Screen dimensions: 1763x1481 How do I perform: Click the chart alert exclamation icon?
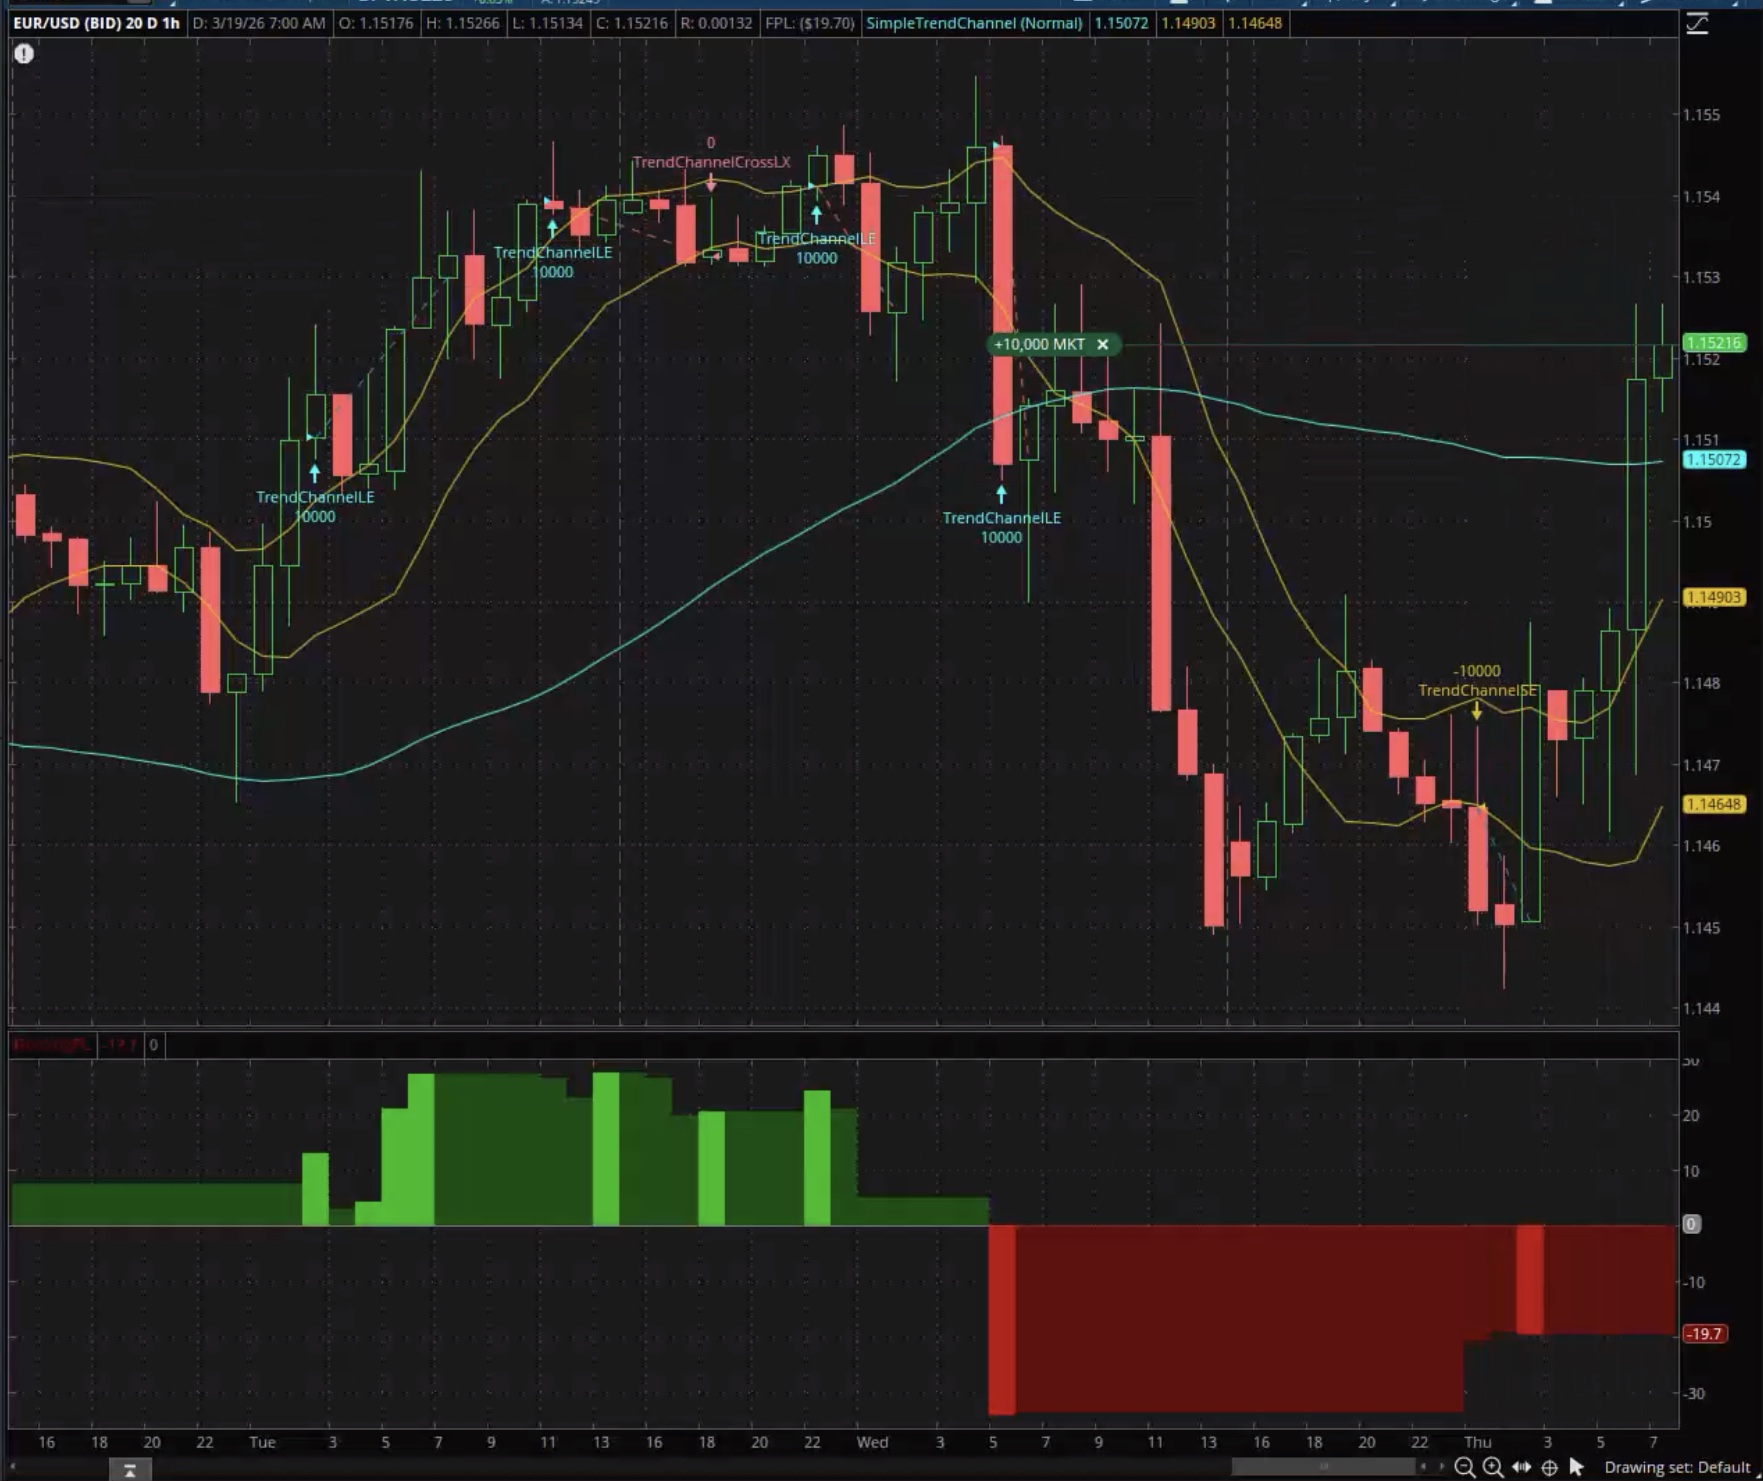point(24,54)
